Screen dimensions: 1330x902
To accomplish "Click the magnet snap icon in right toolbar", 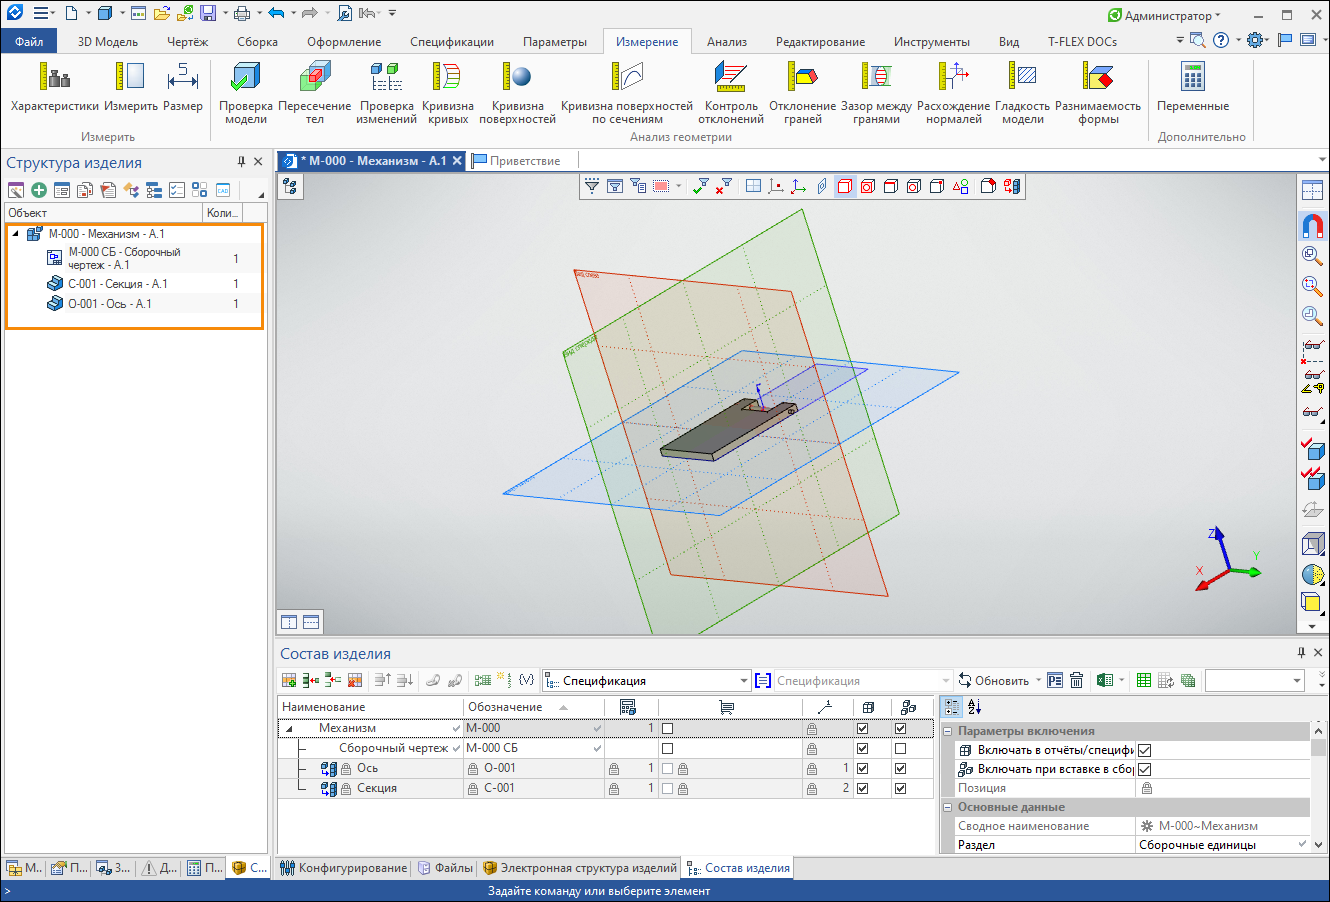I will (1312, 226).
